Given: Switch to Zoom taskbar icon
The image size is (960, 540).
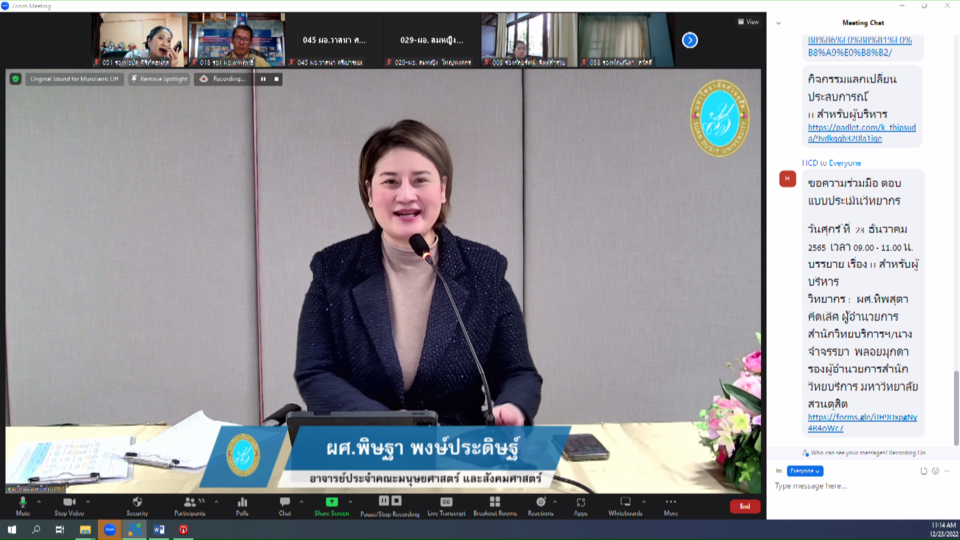Looking at the screenshot, I should click(110, 530).
